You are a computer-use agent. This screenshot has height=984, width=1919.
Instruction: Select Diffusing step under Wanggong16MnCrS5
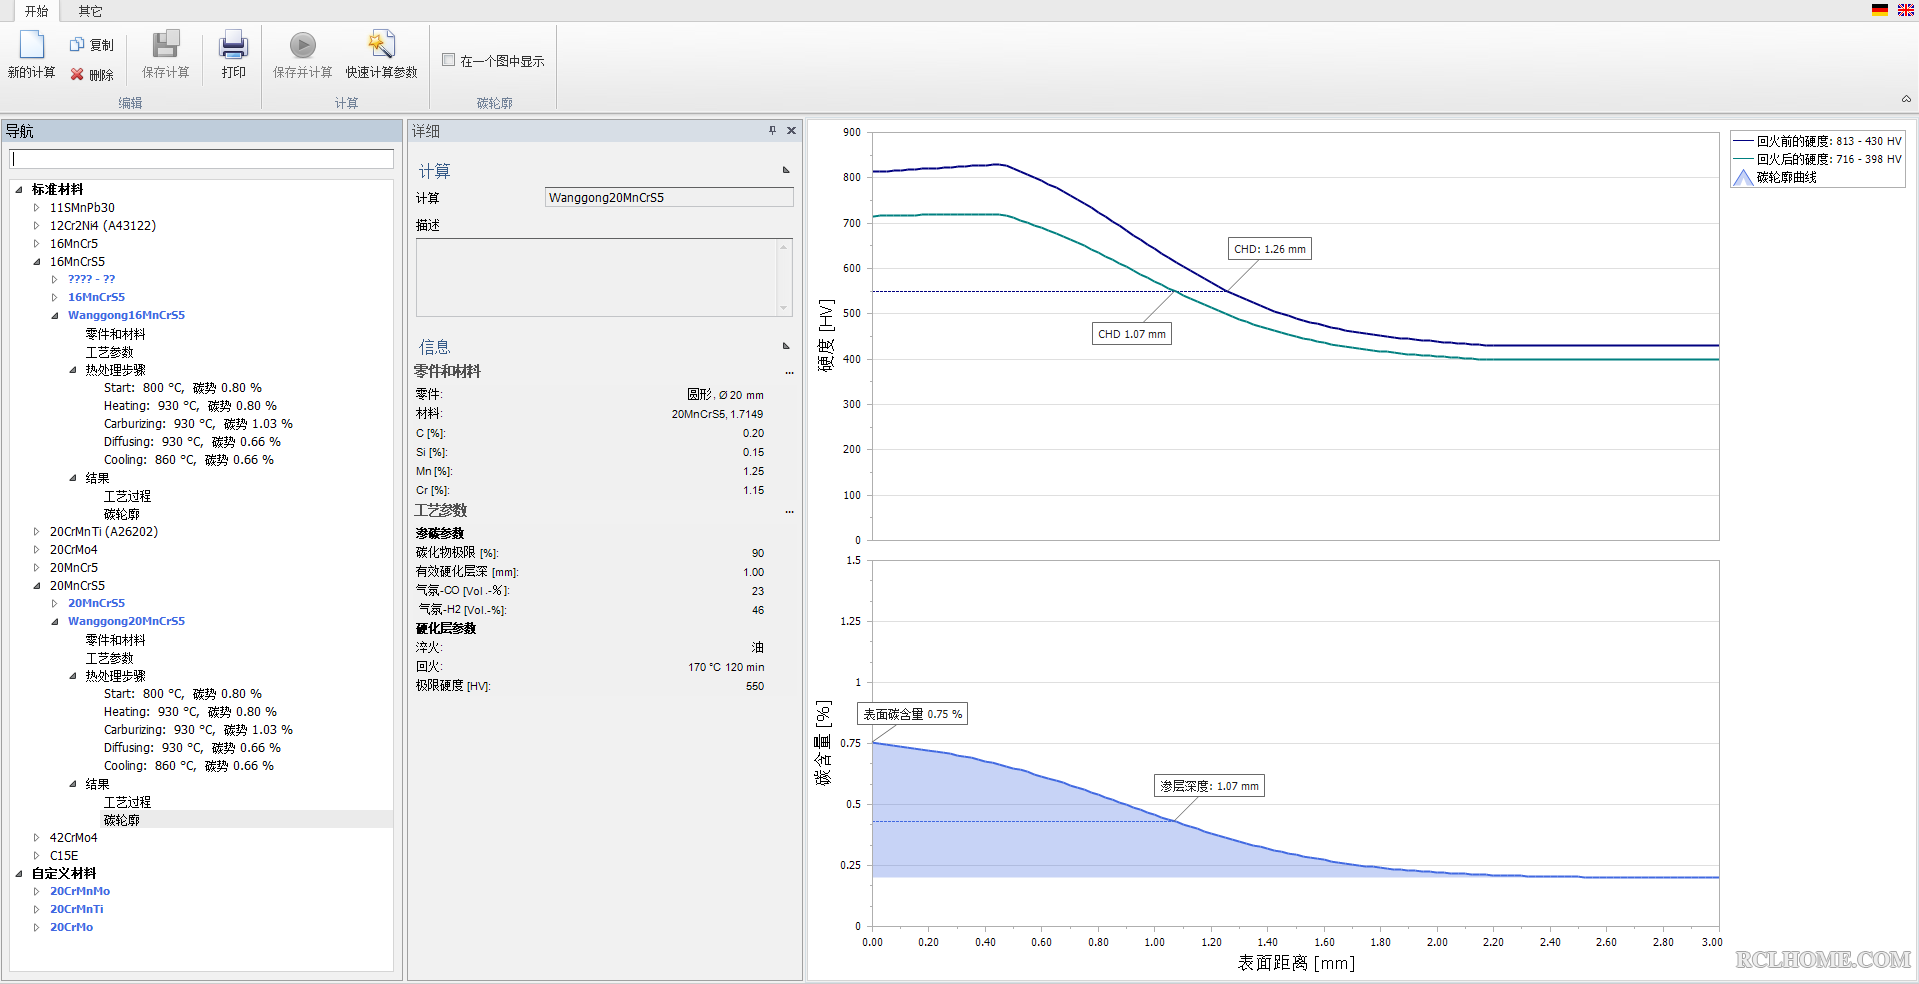point(192,442)
